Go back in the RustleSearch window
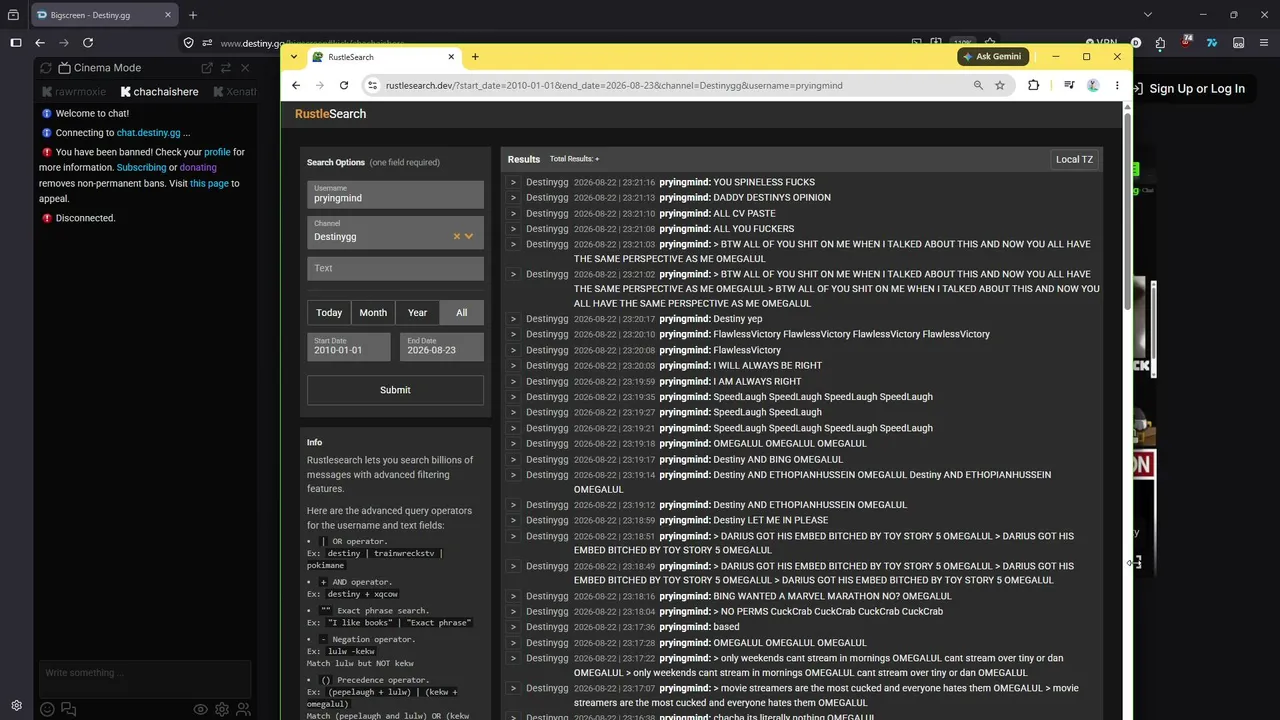 [296, 85]
